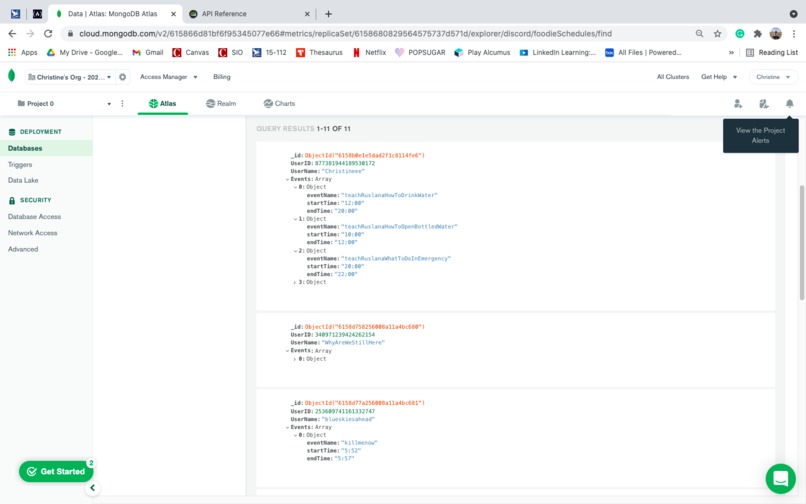Open project alerts bell icon

click(789, 104)
